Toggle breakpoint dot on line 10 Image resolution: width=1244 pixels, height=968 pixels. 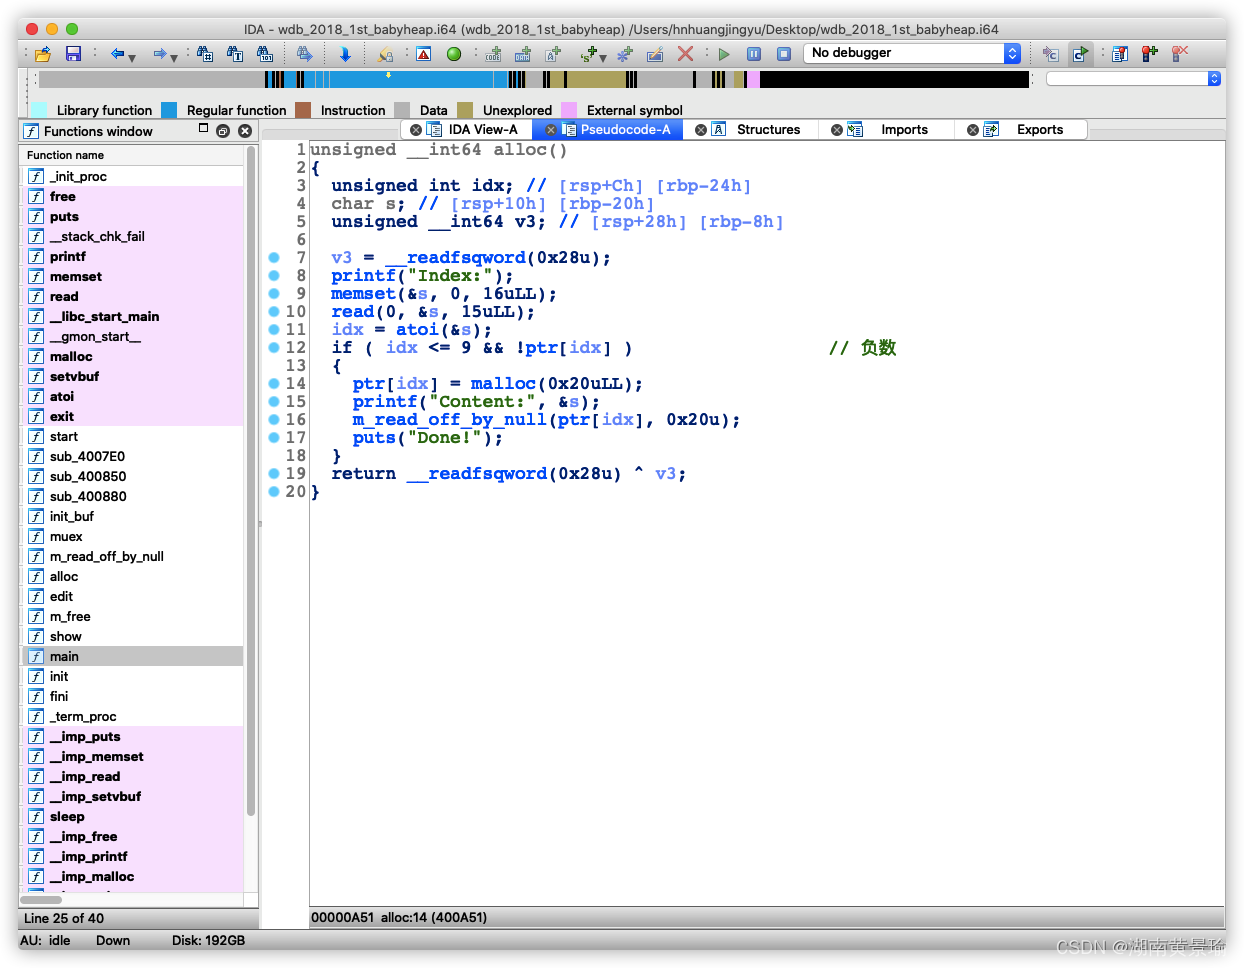point(274,312)
